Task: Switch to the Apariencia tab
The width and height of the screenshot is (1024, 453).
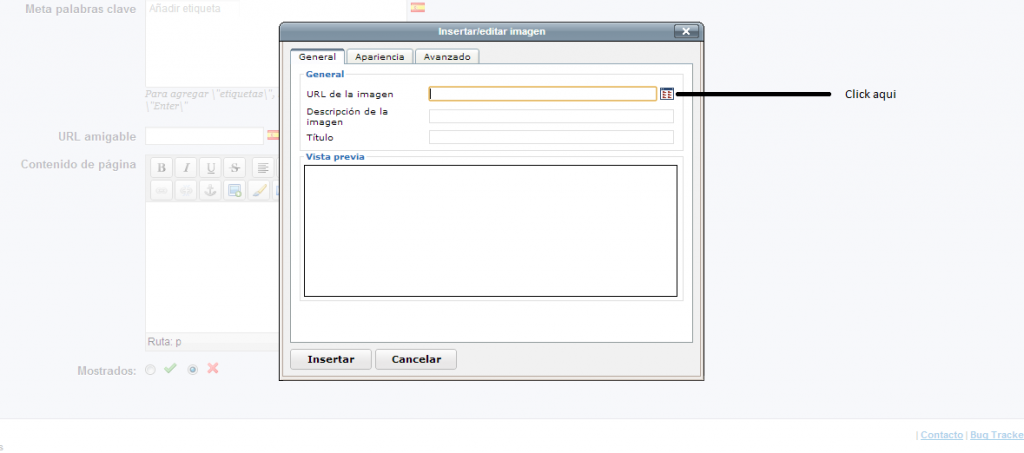Action: click(x=379, y=57)
